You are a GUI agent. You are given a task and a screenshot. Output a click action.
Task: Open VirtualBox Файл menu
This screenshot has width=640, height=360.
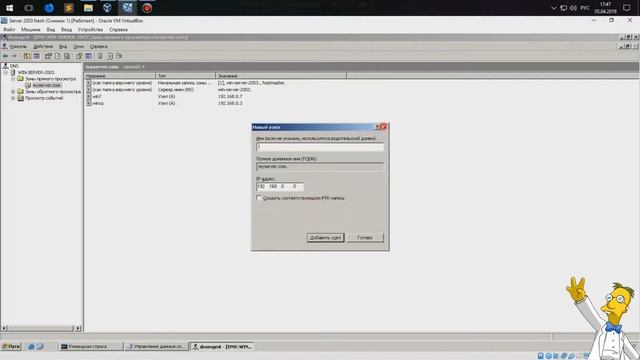coord(9,29)
